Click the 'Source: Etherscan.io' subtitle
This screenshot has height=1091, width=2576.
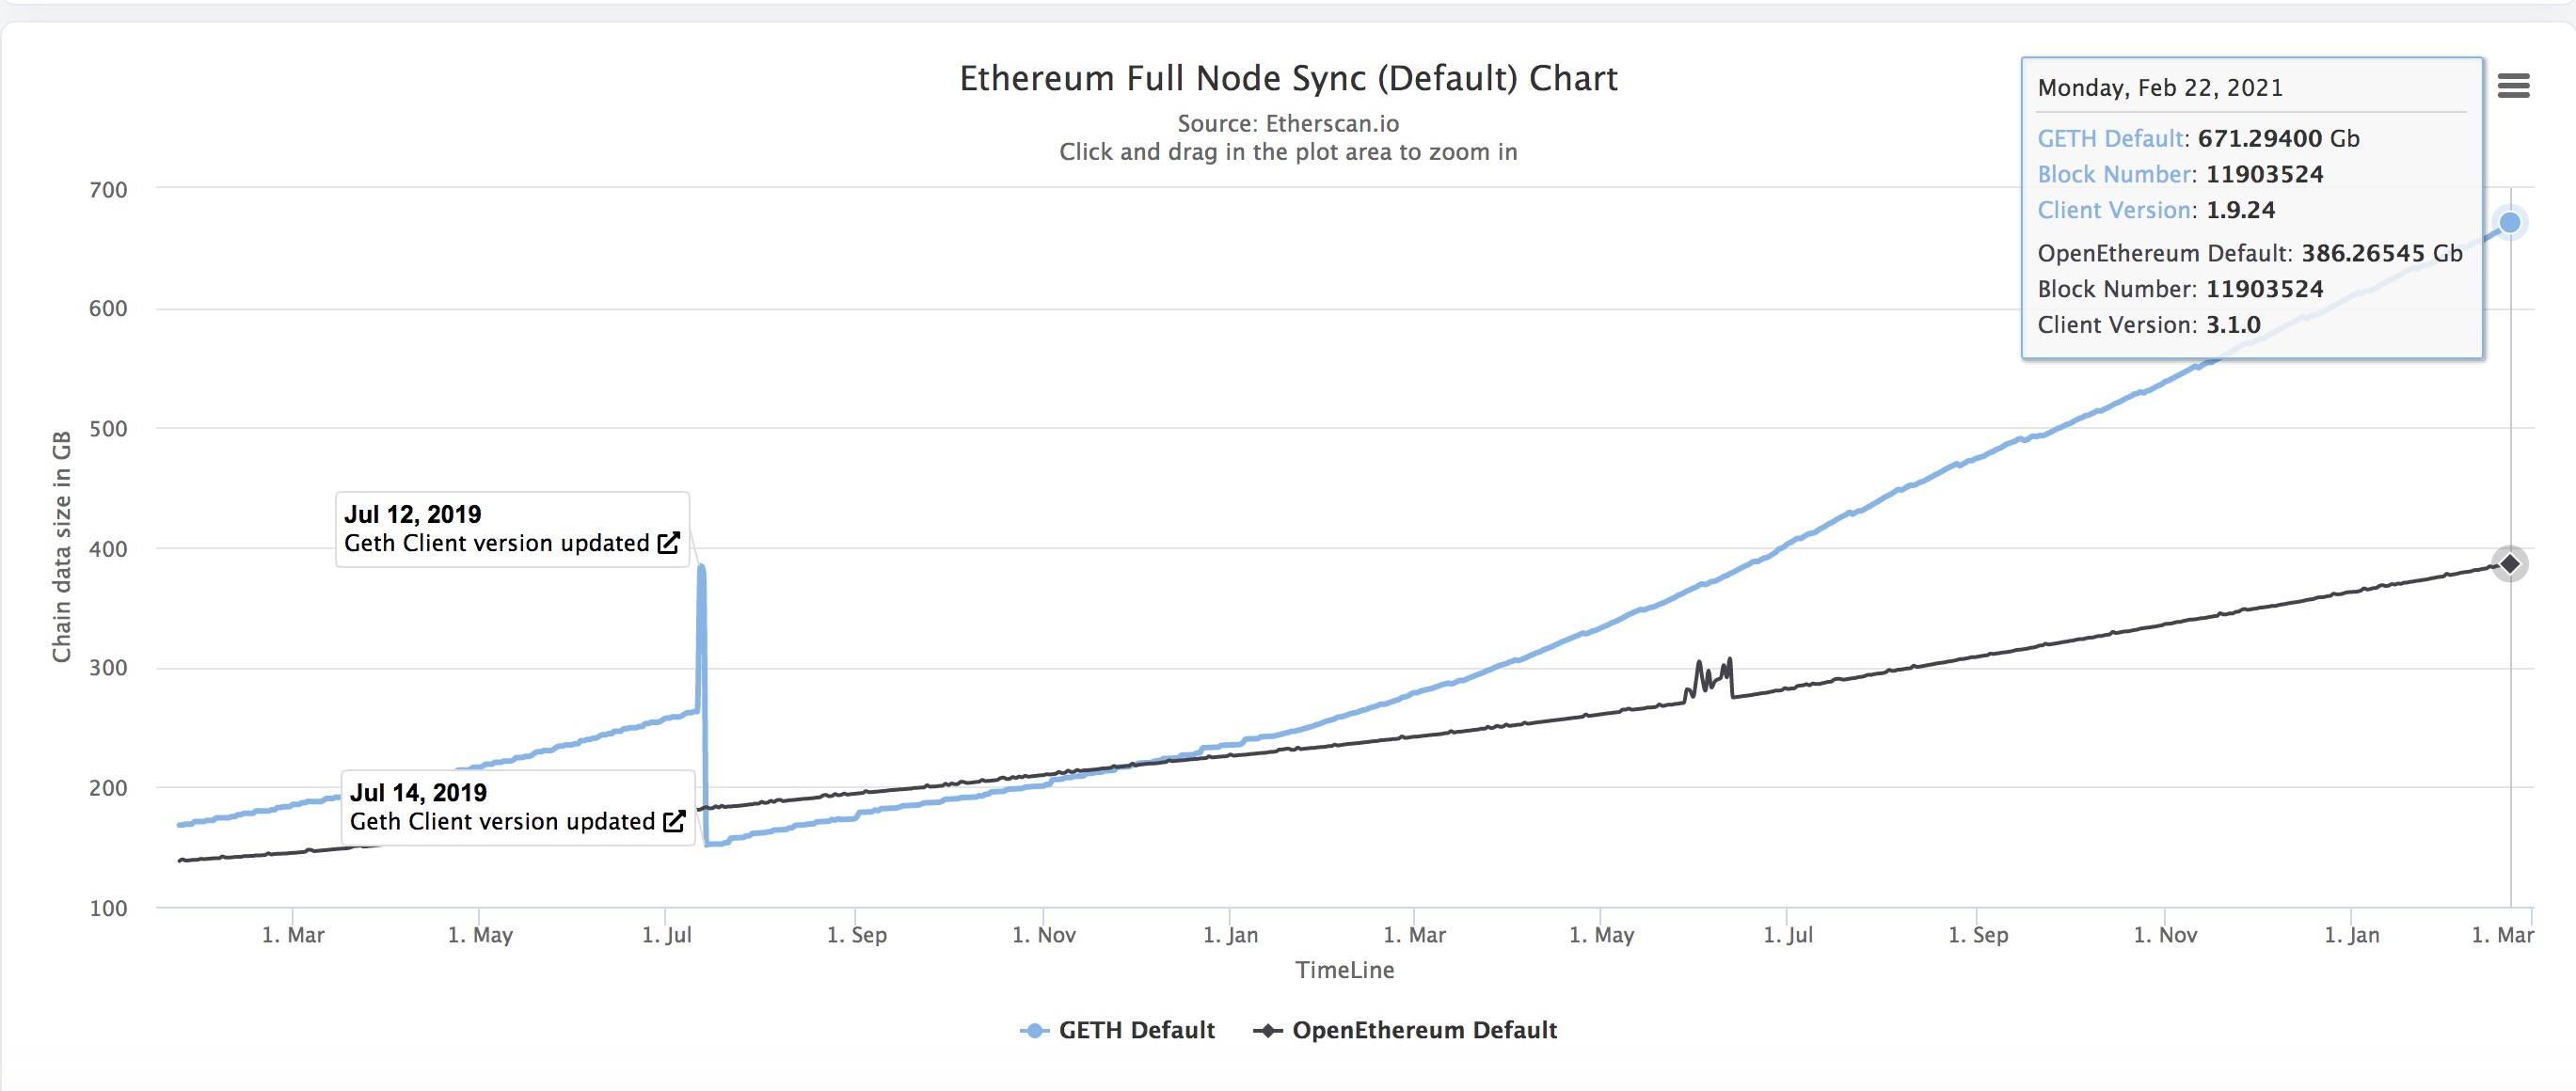pos(1288,124)
